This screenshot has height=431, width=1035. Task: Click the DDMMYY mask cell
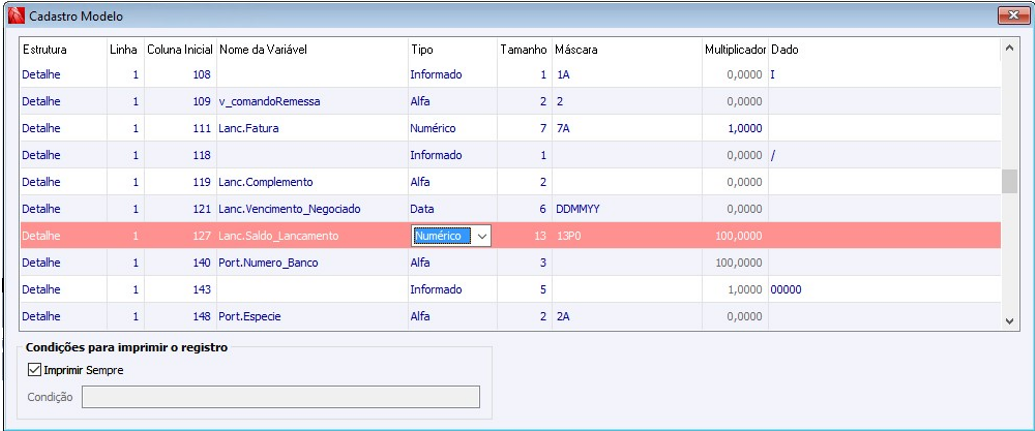coord(628,209)
